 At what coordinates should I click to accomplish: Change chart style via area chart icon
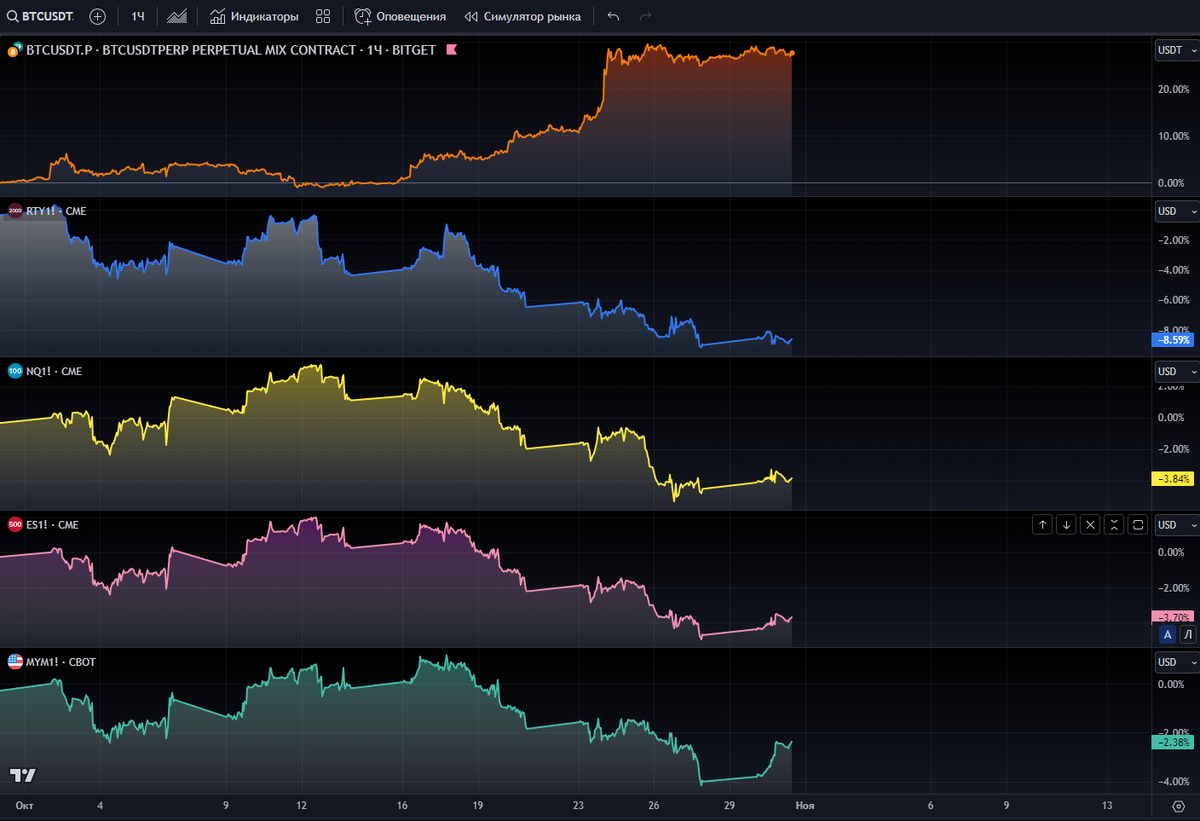[x=177, y=17]
